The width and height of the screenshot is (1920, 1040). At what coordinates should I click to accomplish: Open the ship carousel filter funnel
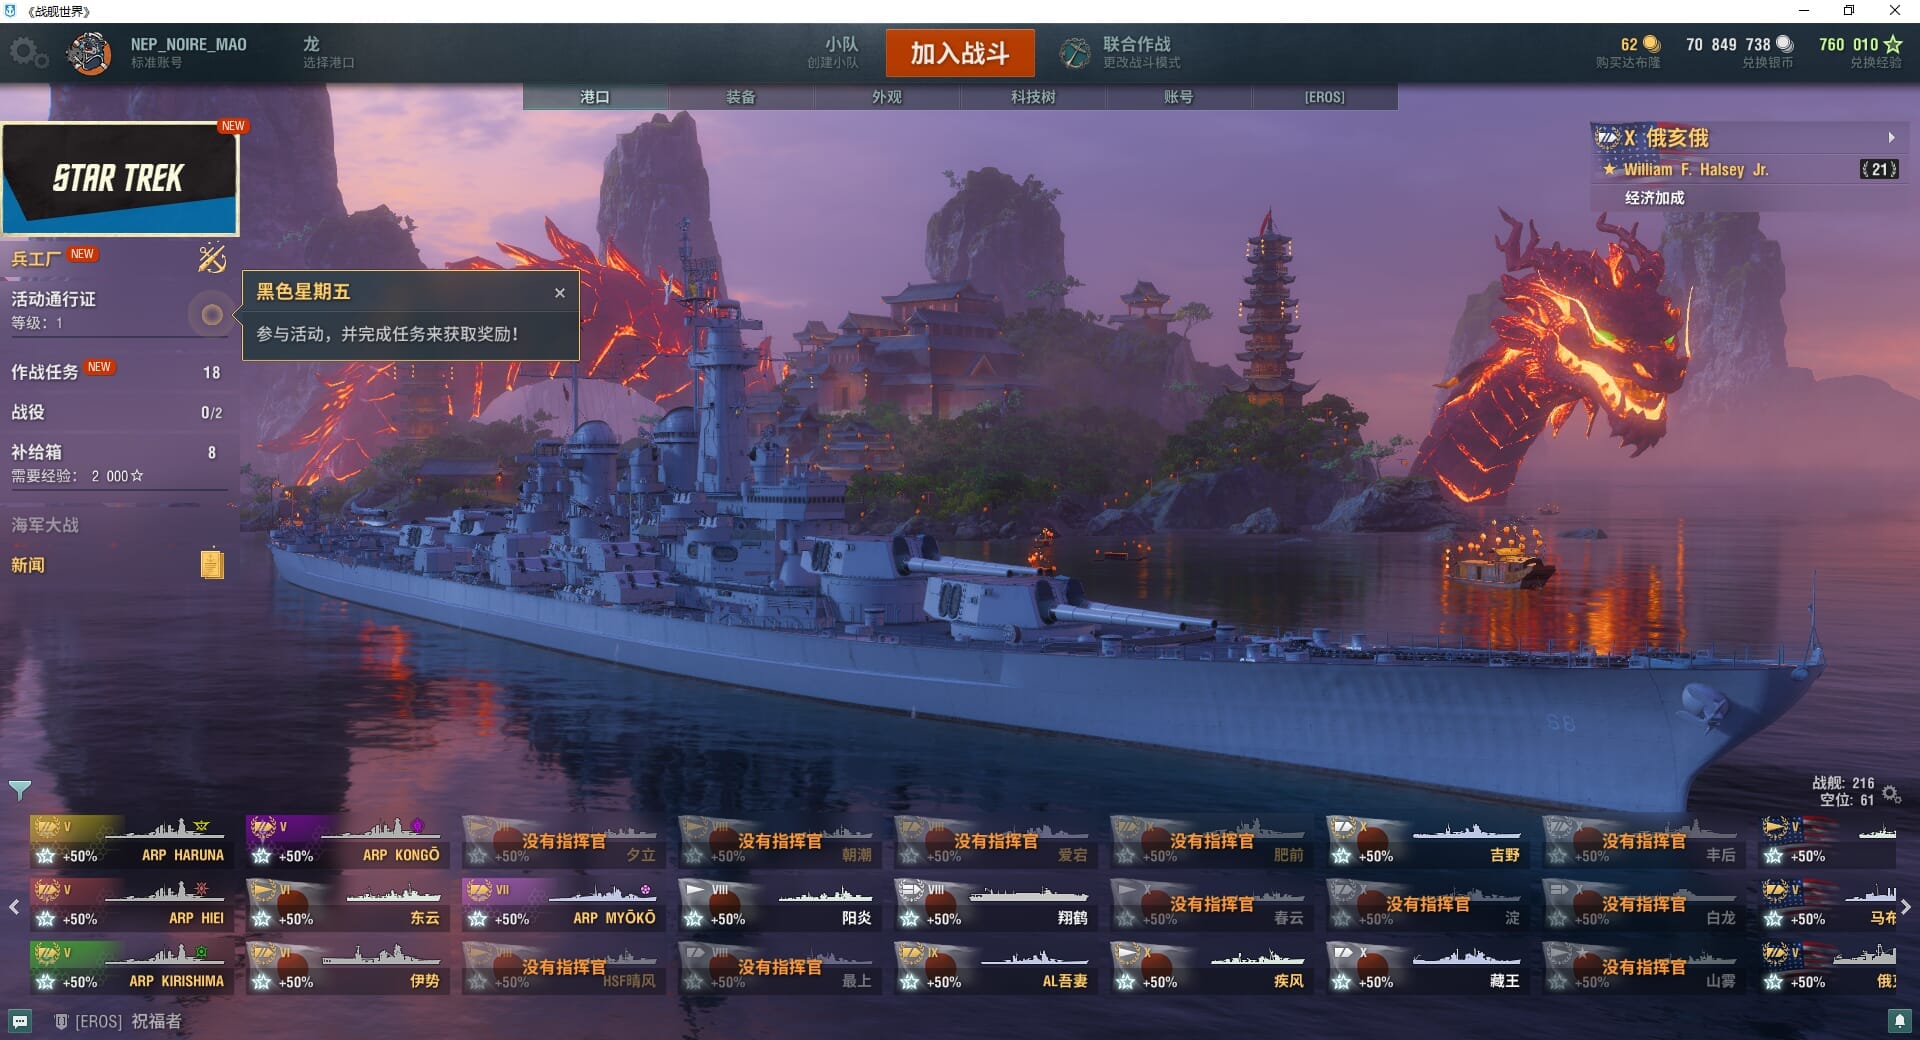point(19,790)
